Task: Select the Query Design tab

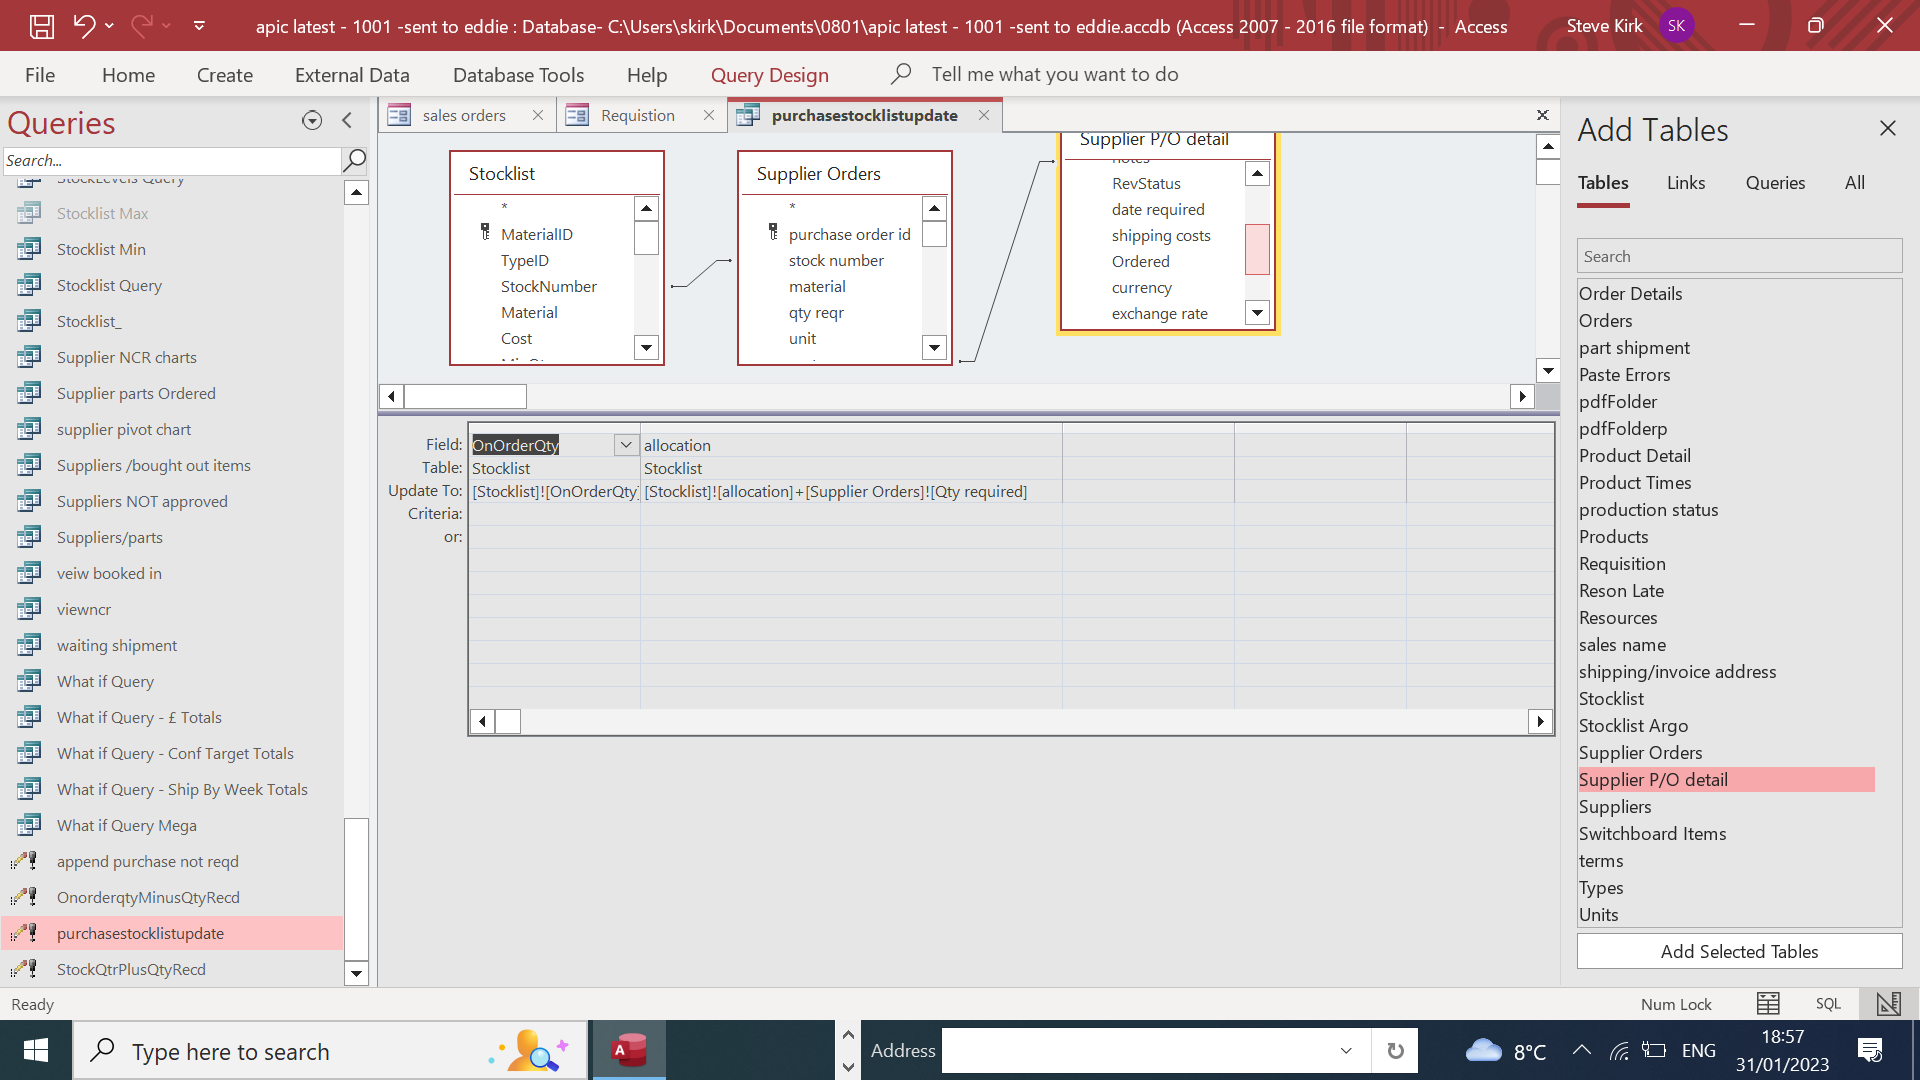Action: click(769, 75)
